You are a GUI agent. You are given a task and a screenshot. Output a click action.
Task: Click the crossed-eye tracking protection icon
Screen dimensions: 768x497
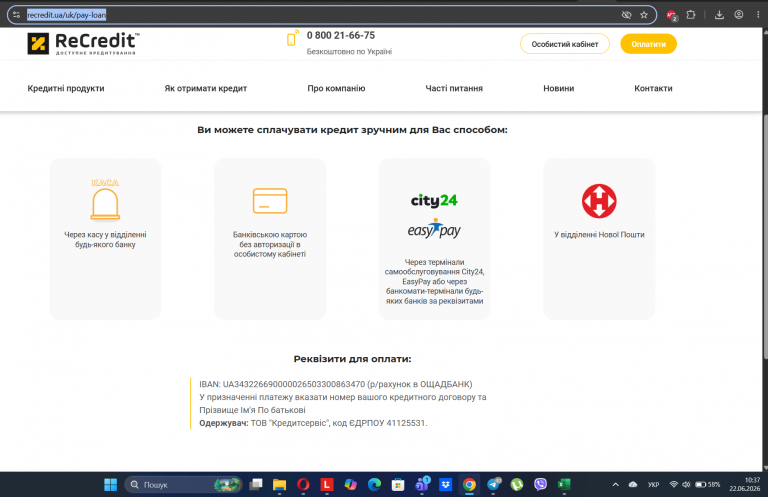[626, 15]
